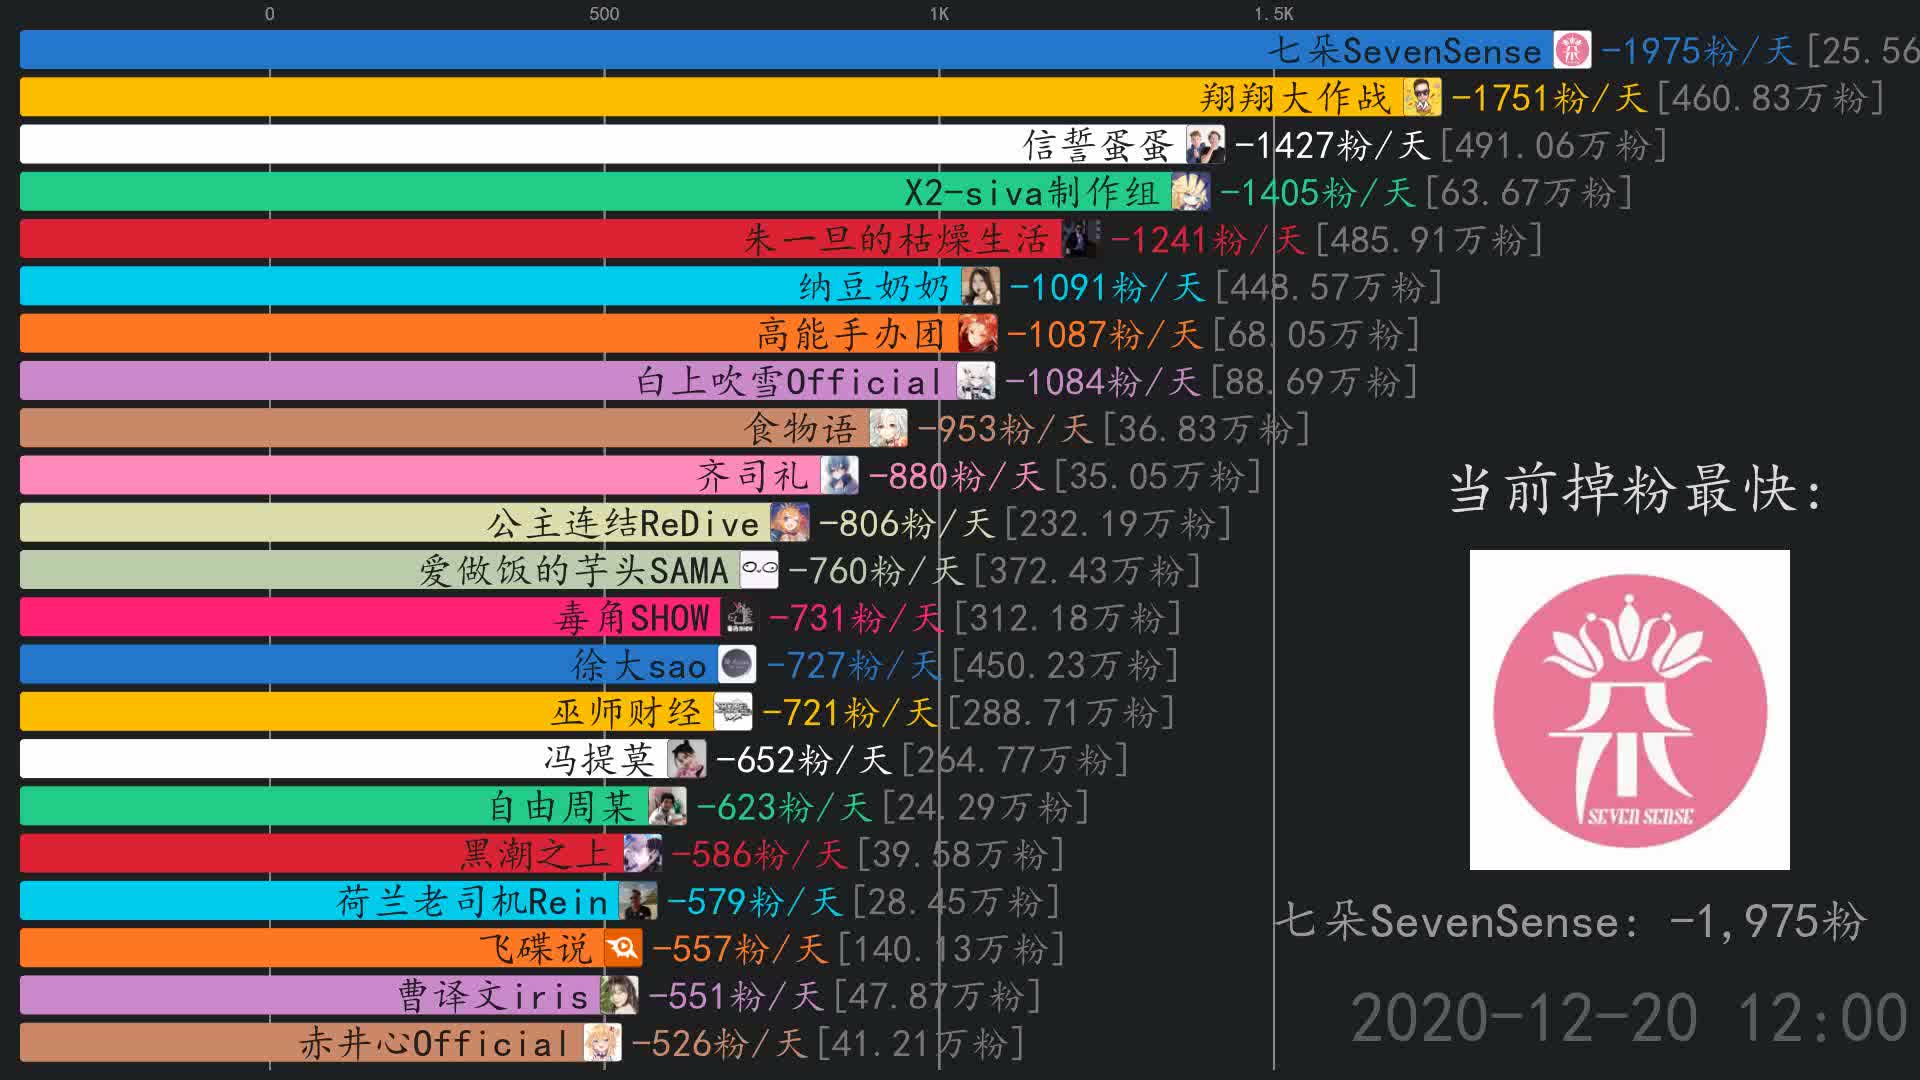
Task: Click the [88.69万粉] total for 白上吹雪Official
Action: [1314, 382]
